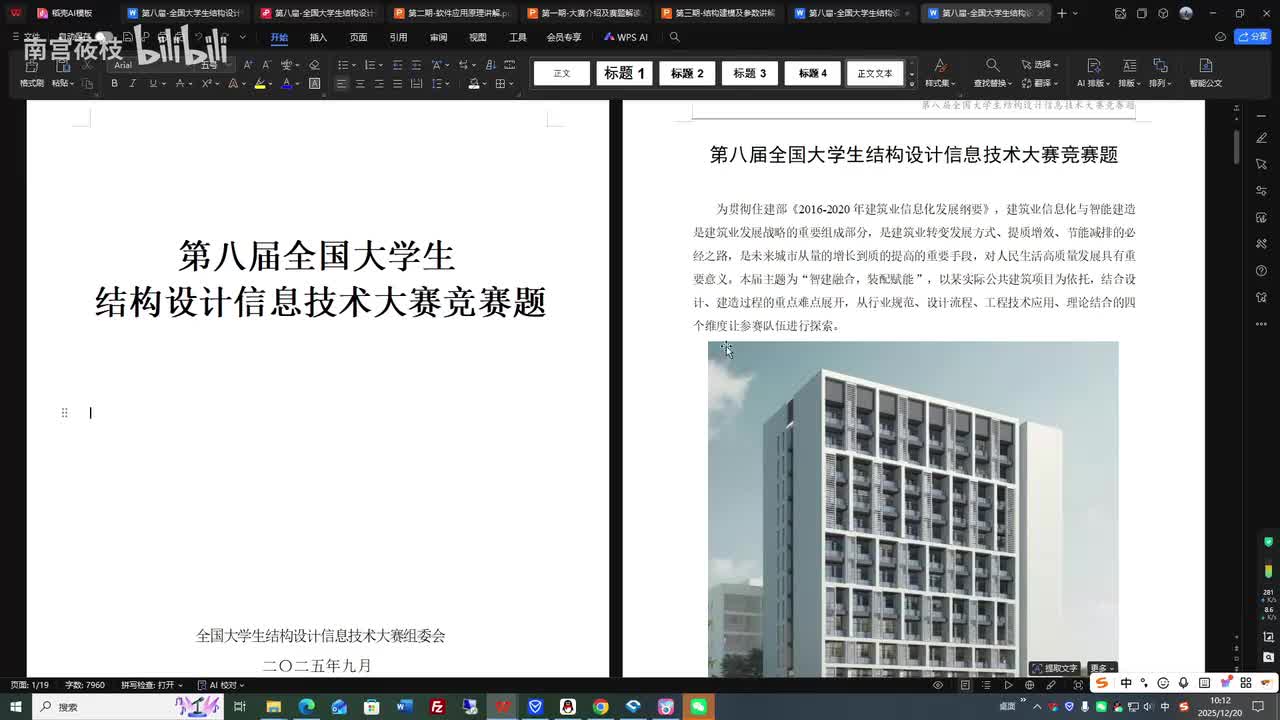Click the clear formatting eraser icon

314,64
